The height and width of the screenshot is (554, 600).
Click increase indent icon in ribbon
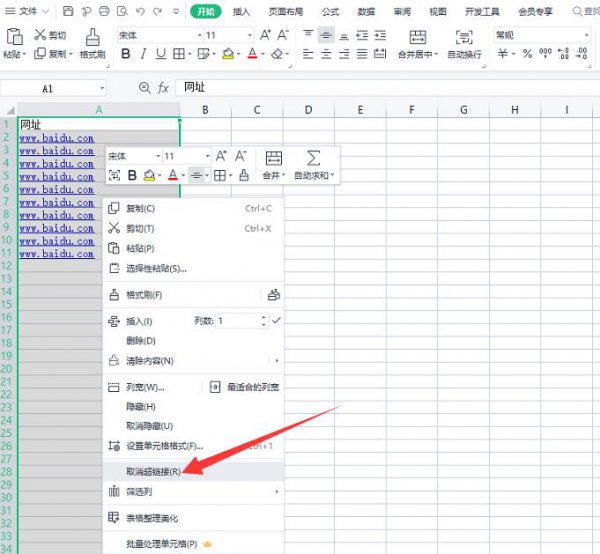[x=380, y=35]
